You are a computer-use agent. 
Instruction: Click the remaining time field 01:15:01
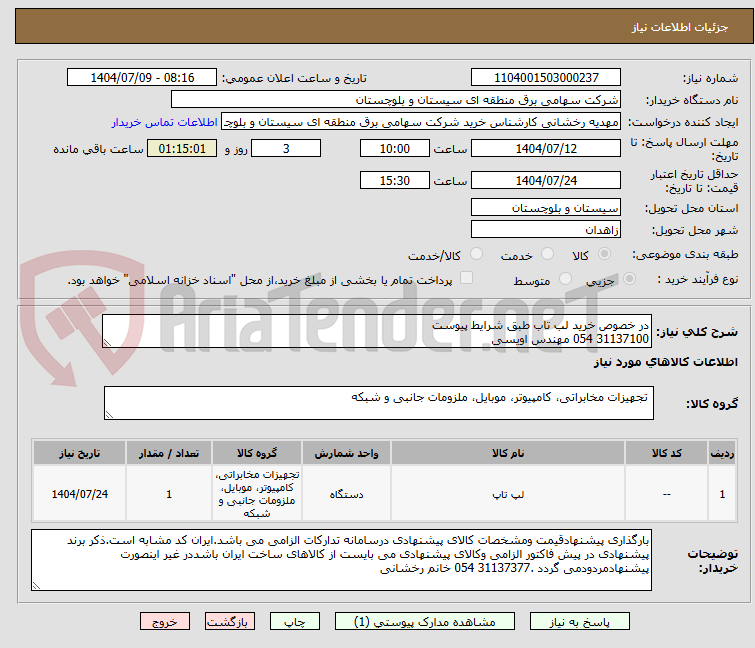(x=182, y=148)
